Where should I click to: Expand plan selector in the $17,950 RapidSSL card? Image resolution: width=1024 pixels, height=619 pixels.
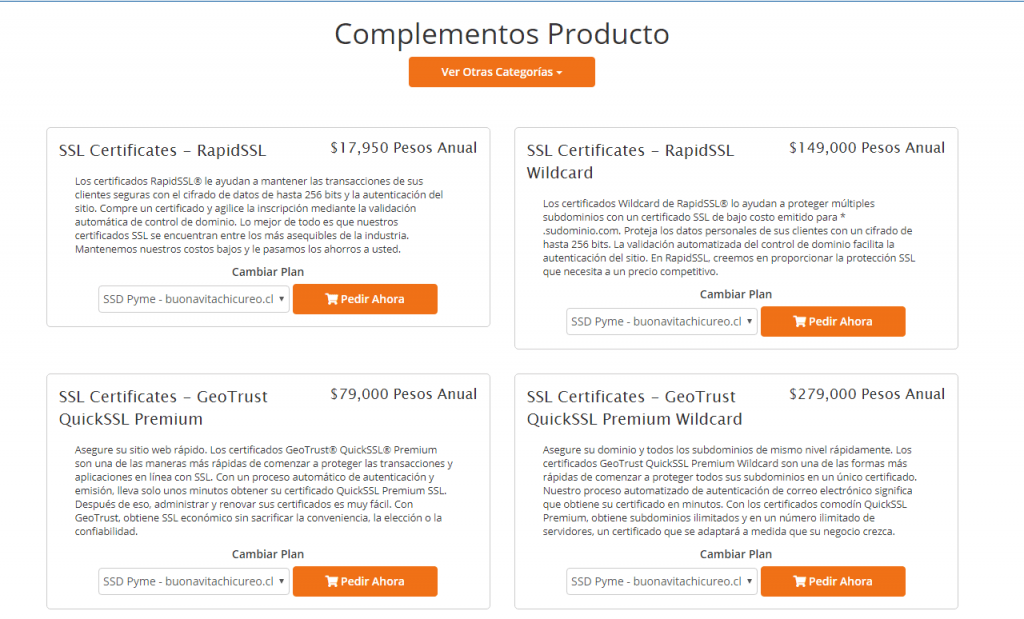pyautogui.click(x=194, y=299)
